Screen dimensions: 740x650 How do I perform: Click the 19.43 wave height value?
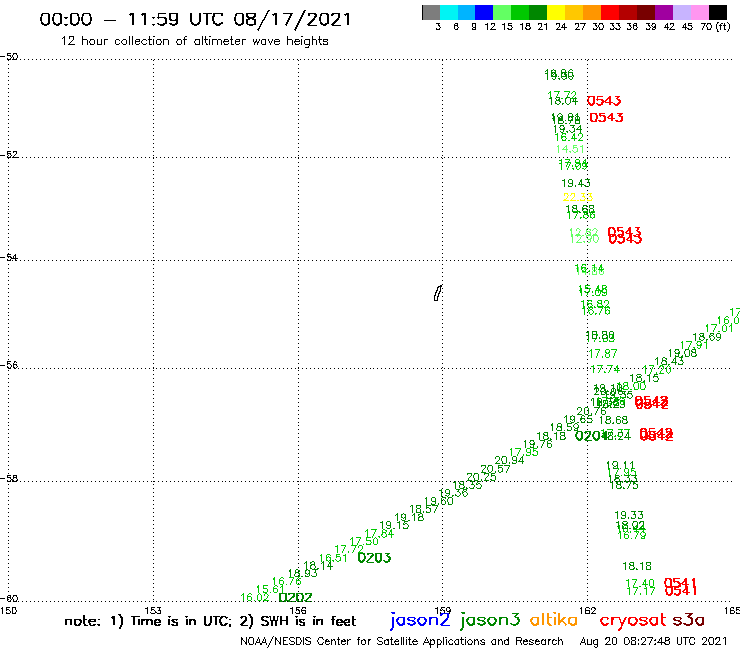pyautogui.click(x=576, y=183)
